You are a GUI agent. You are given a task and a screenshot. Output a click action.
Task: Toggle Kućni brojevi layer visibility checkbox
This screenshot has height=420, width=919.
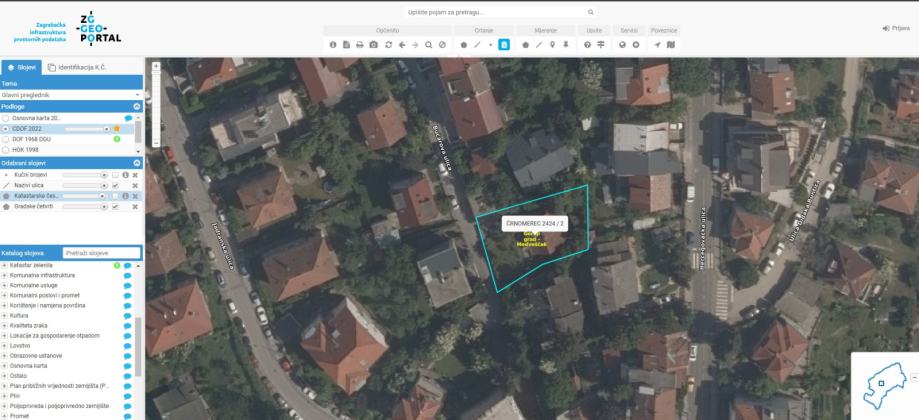point(115,175)
